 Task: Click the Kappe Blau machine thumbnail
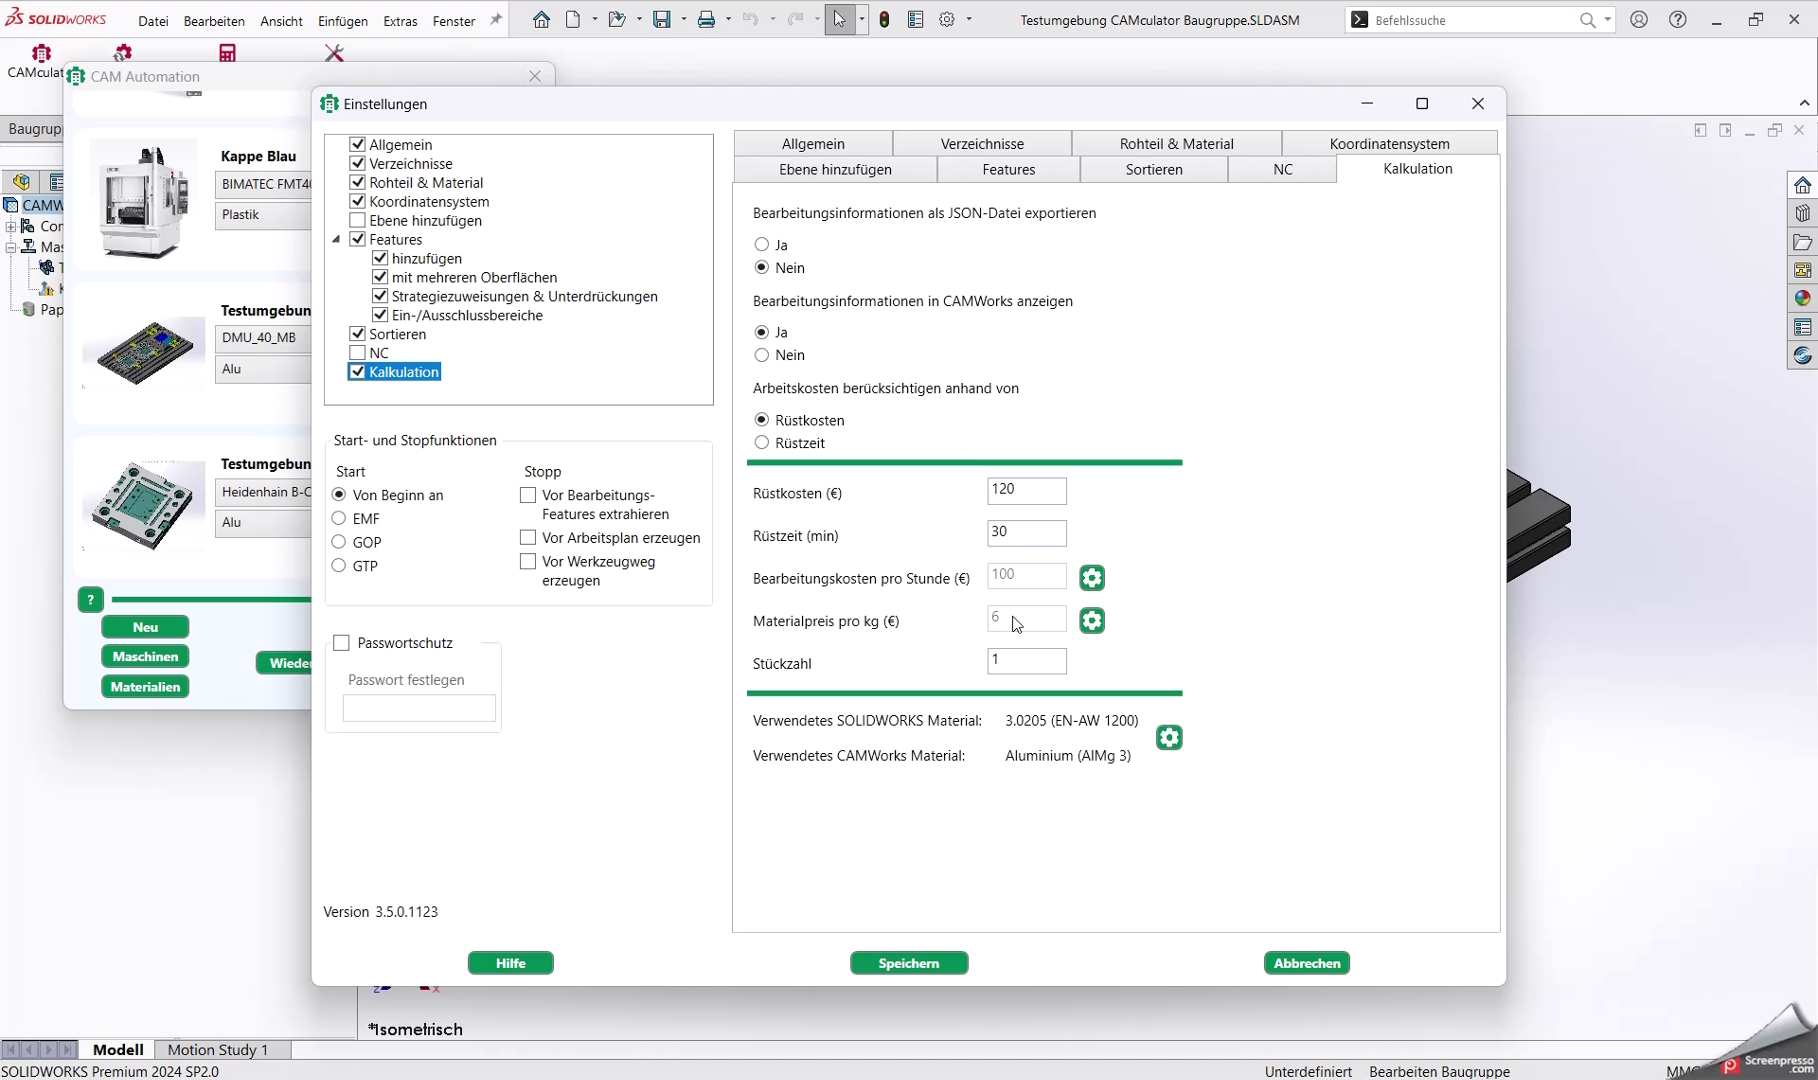click(x=143, y=201)
